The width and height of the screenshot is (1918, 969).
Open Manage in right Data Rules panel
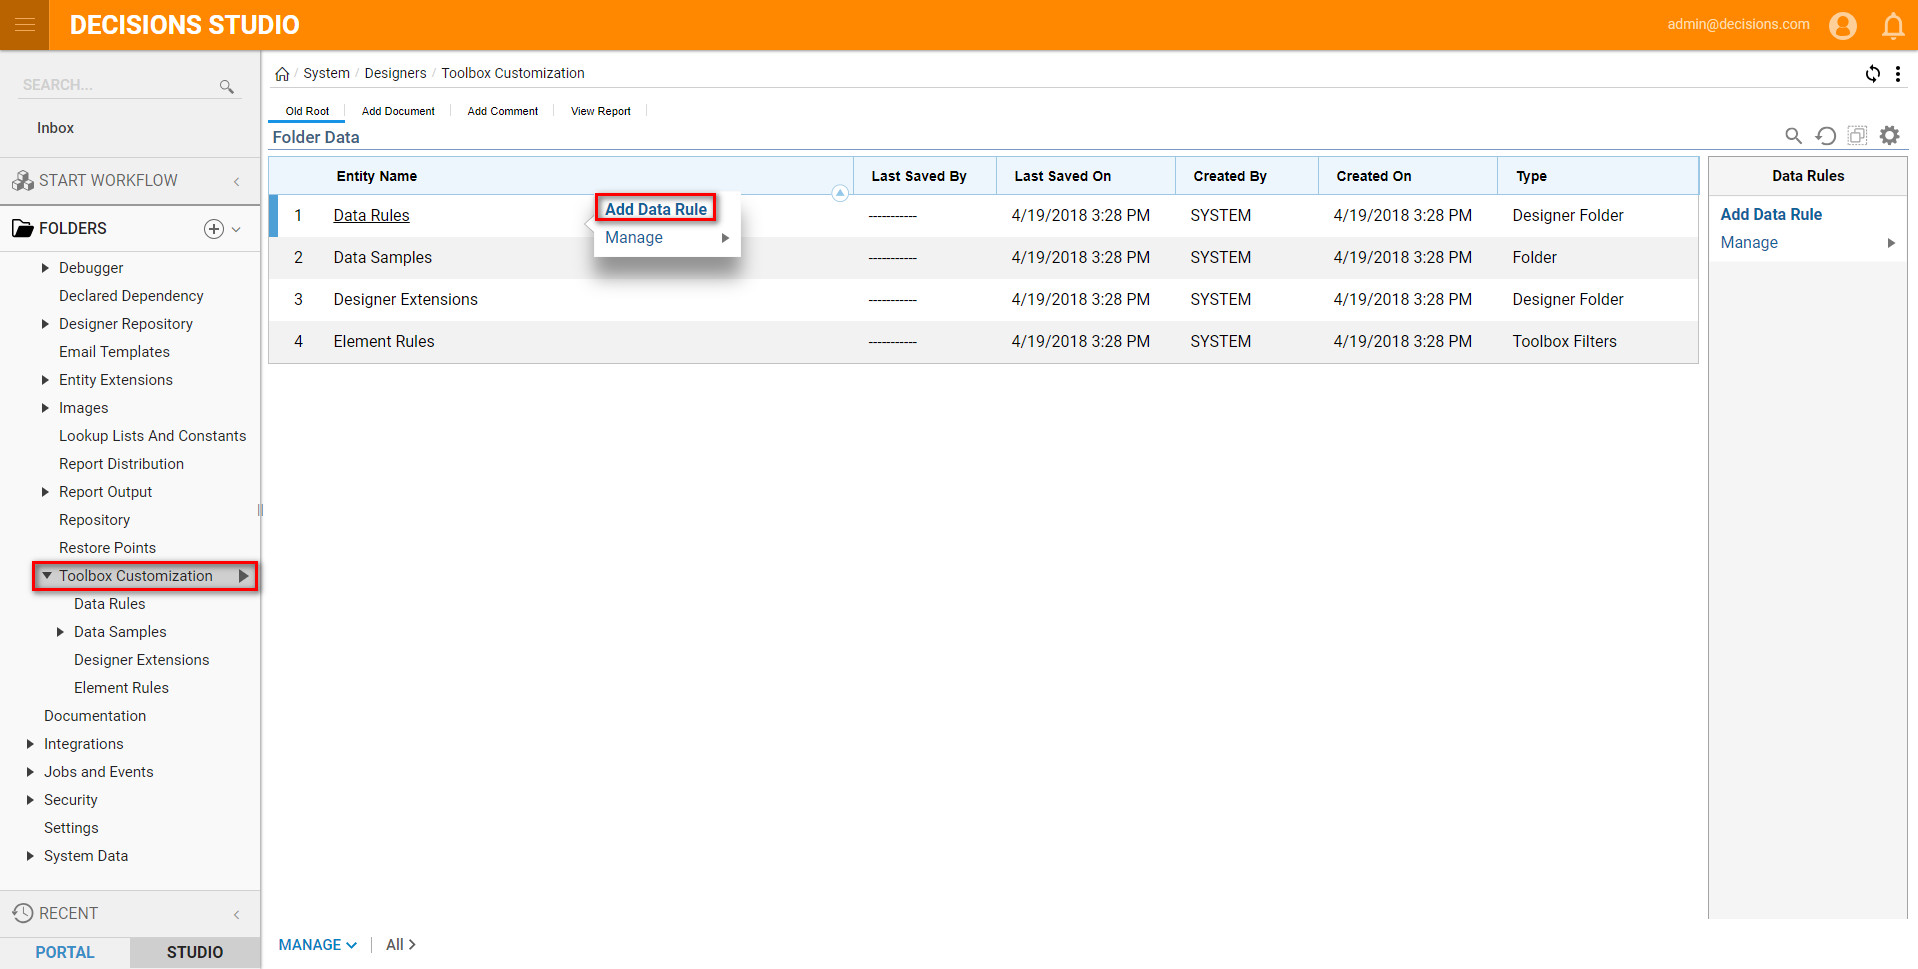point(1807,243)
